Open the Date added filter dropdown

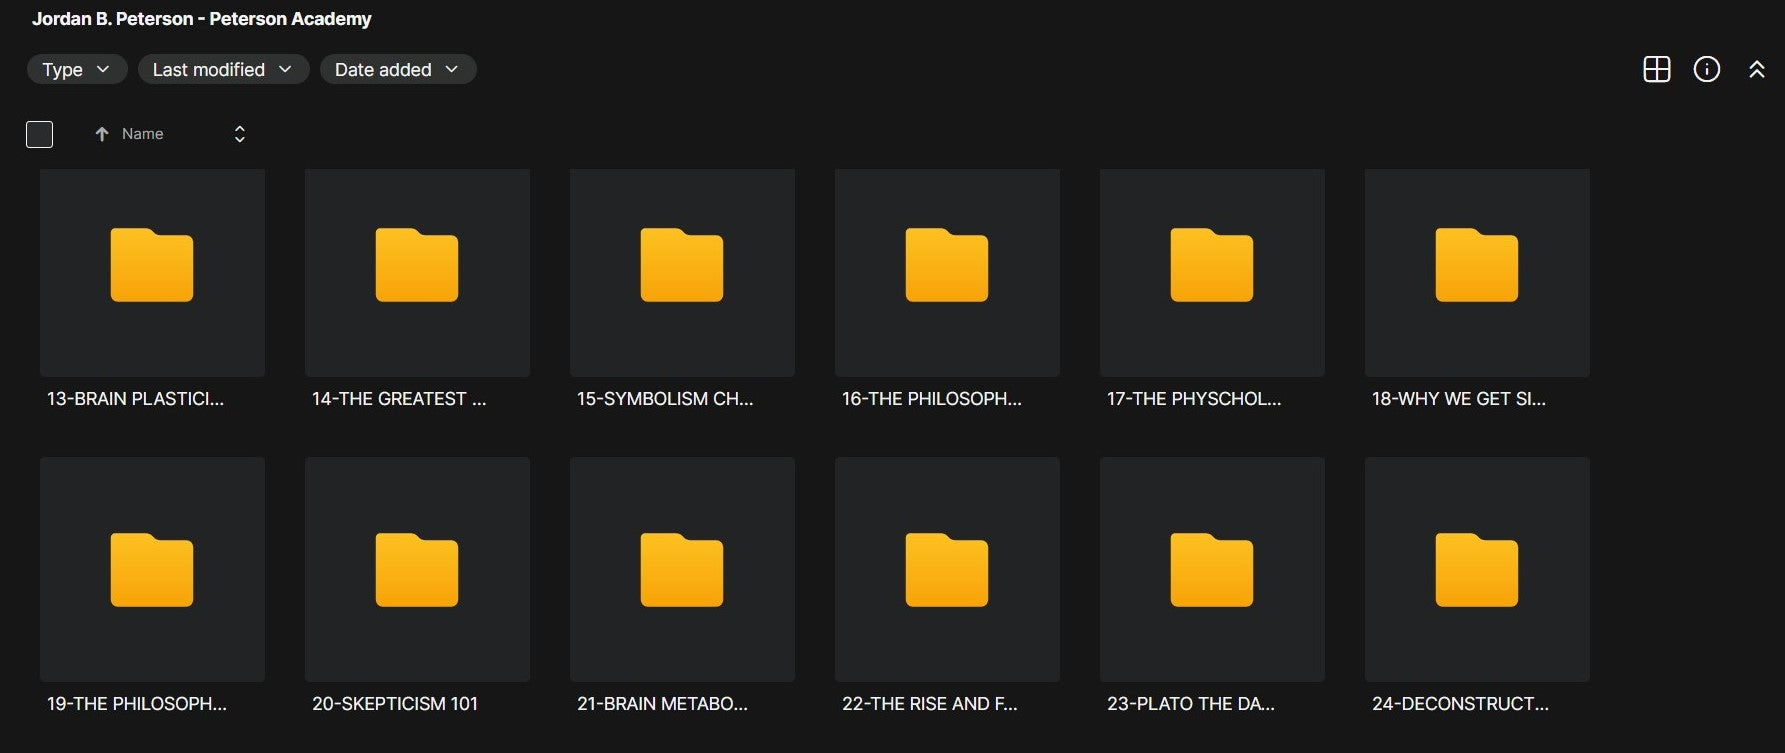click(x=398, y=69)
